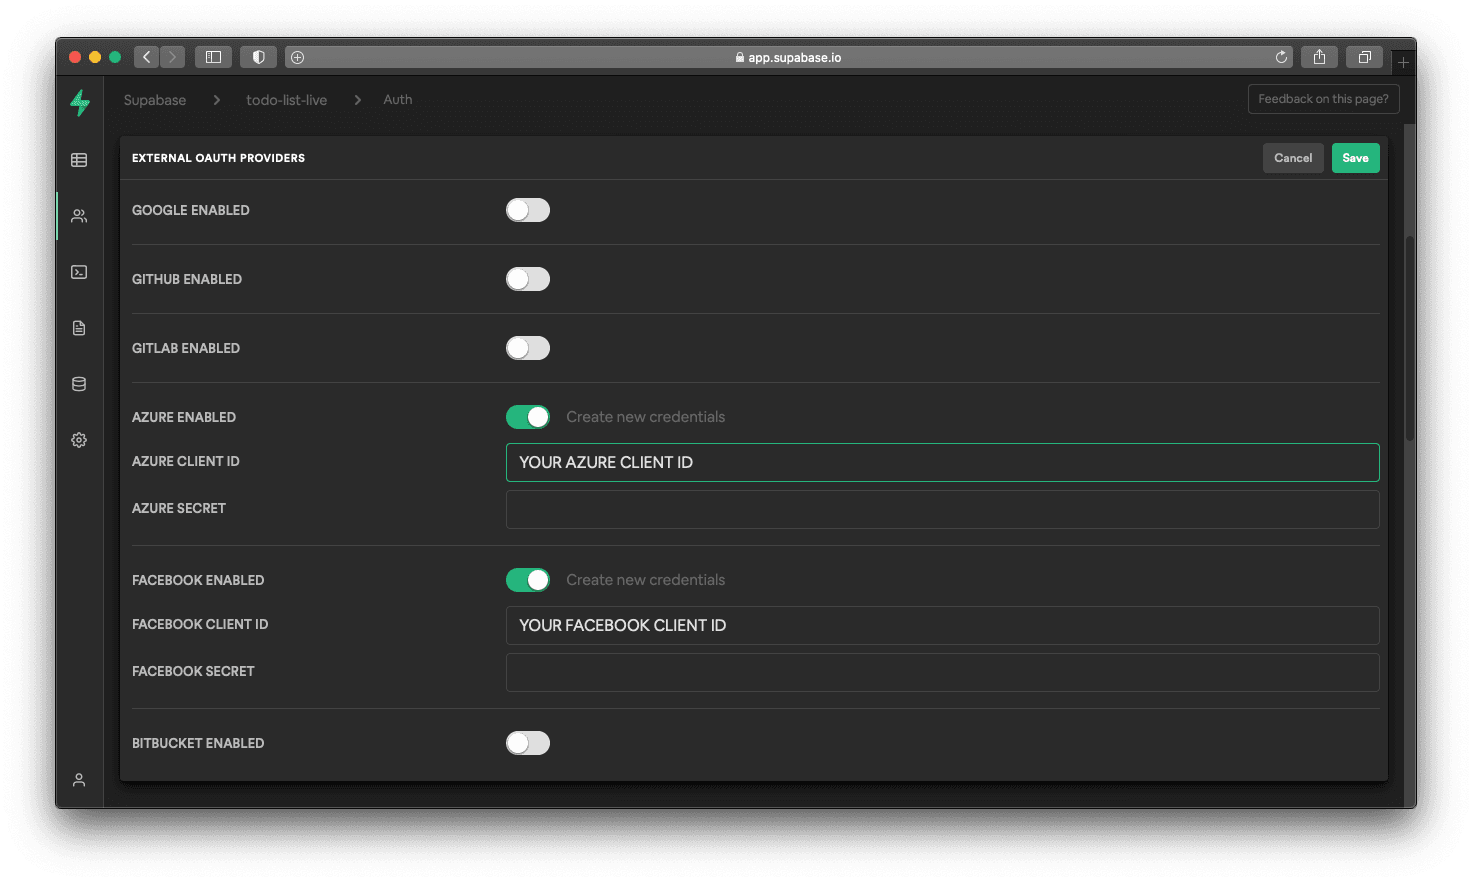
Task: Click the Supabase breadcrumb item
Action: coord(155,100)
